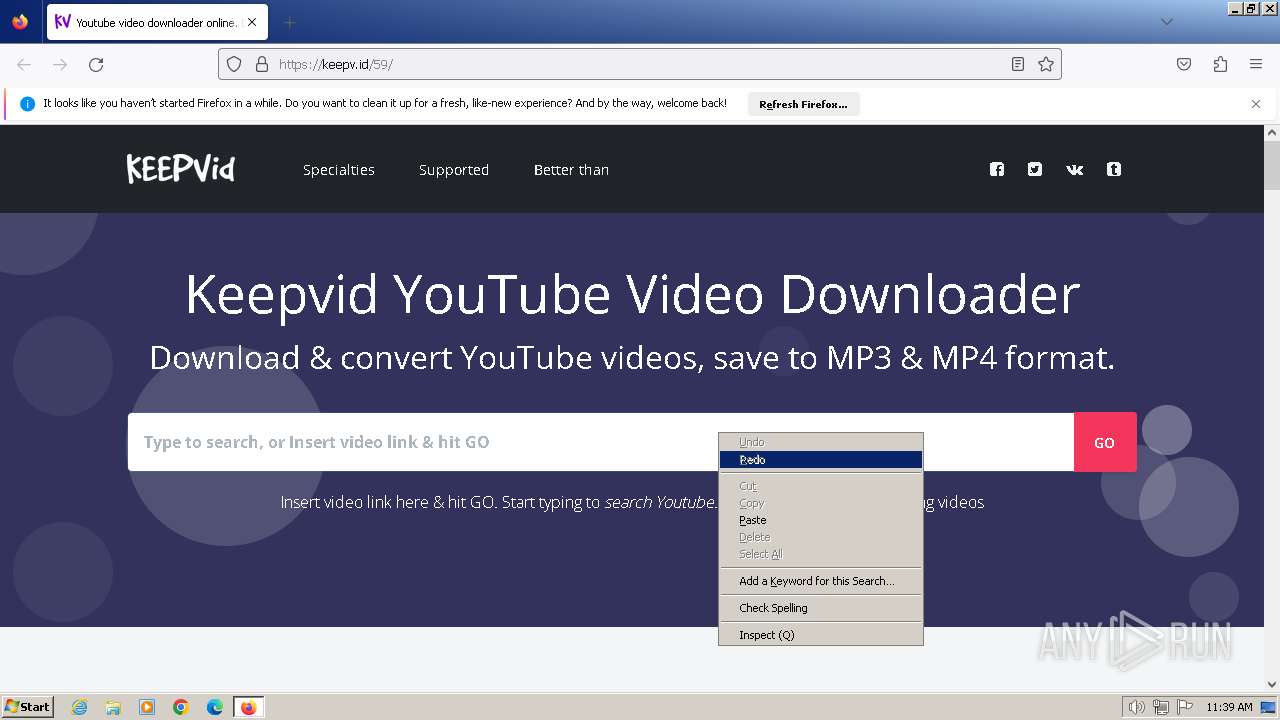Image resolution: width=1280 pixels, height=720 pixels.
Task: Select Check Spelling in the context menu
Action: click(x=821, y=608)
